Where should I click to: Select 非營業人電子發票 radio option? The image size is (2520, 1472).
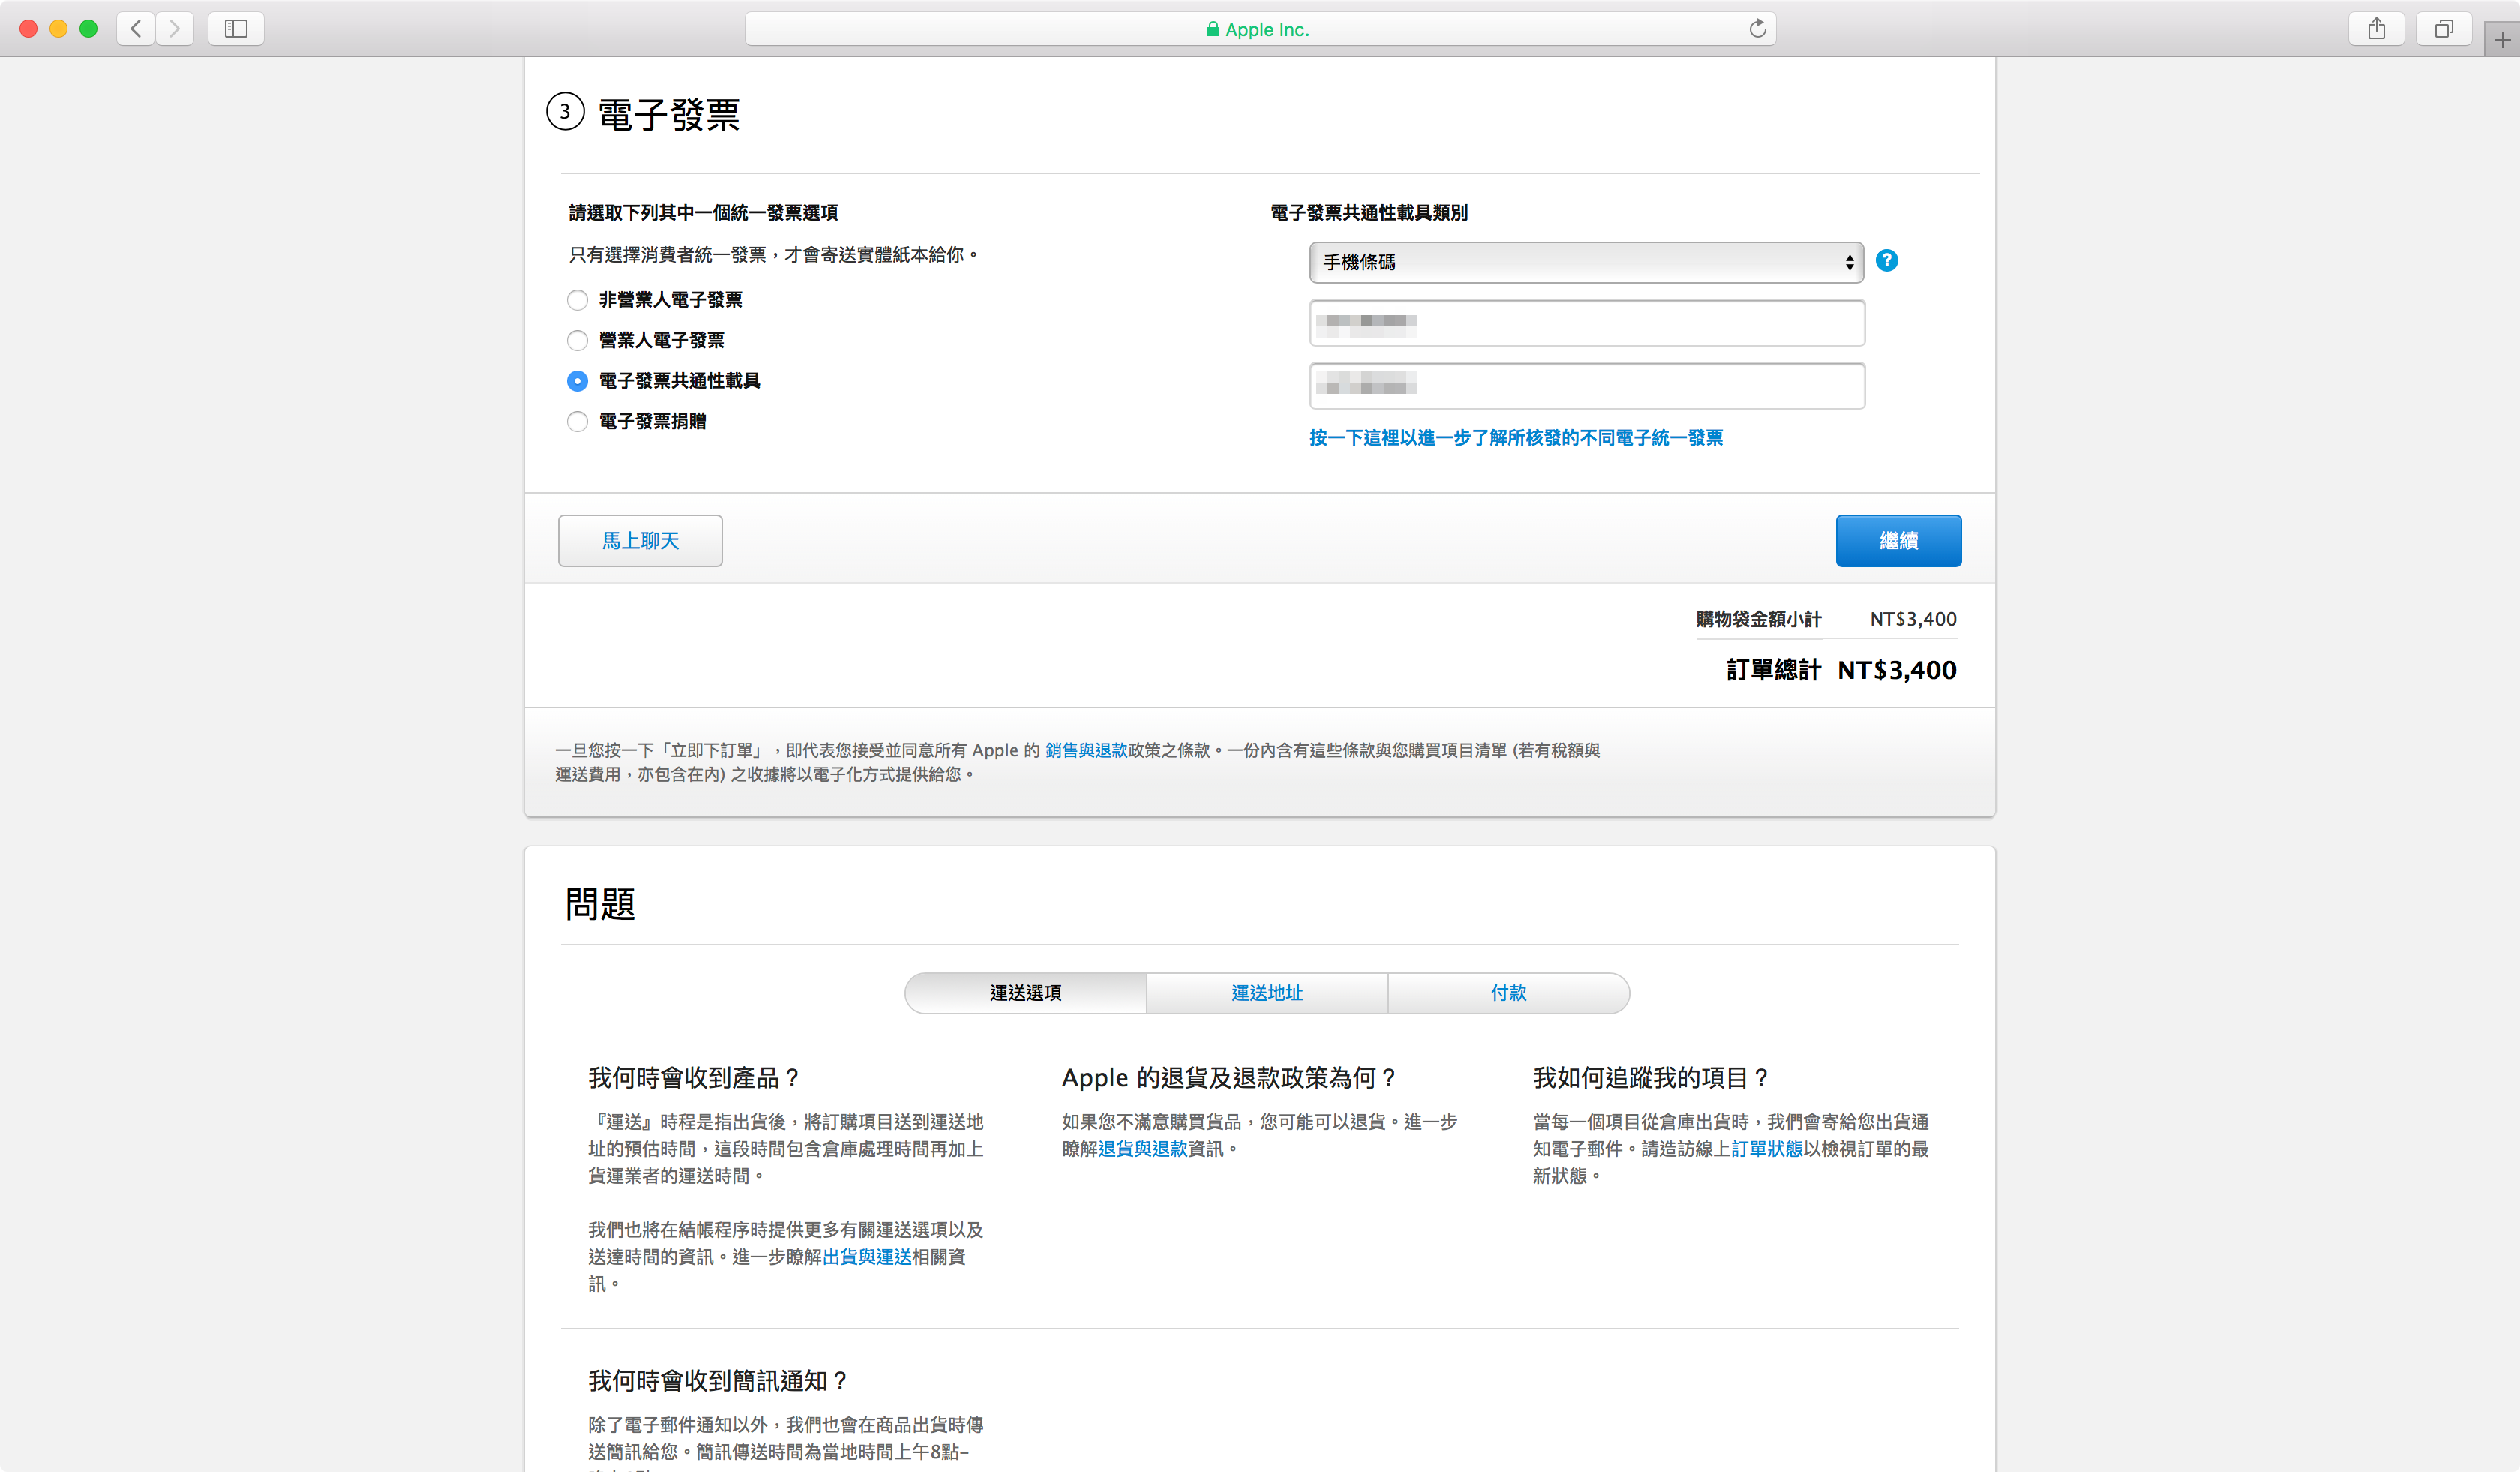click(x=577, y=300)
